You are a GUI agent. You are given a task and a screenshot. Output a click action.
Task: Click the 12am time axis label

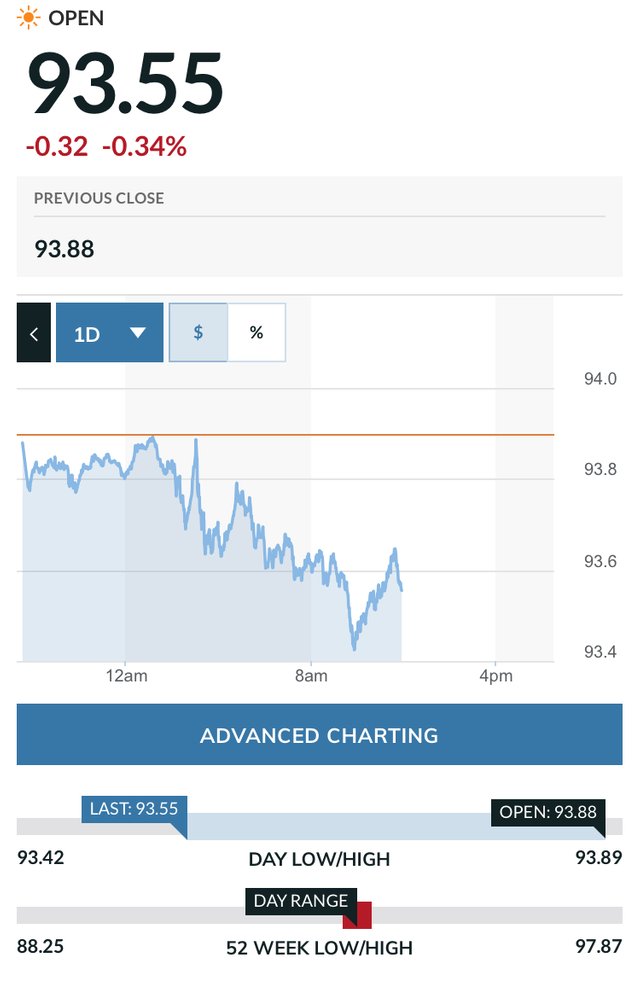pyautogui.click(x=126, y=676)
